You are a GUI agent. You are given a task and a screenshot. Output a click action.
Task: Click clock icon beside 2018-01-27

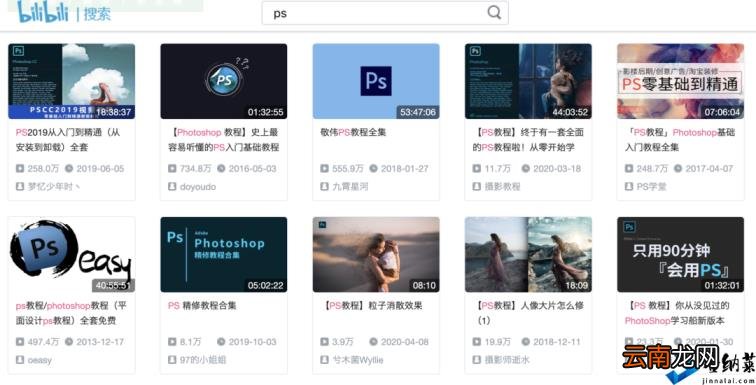(x=374, y=169)
